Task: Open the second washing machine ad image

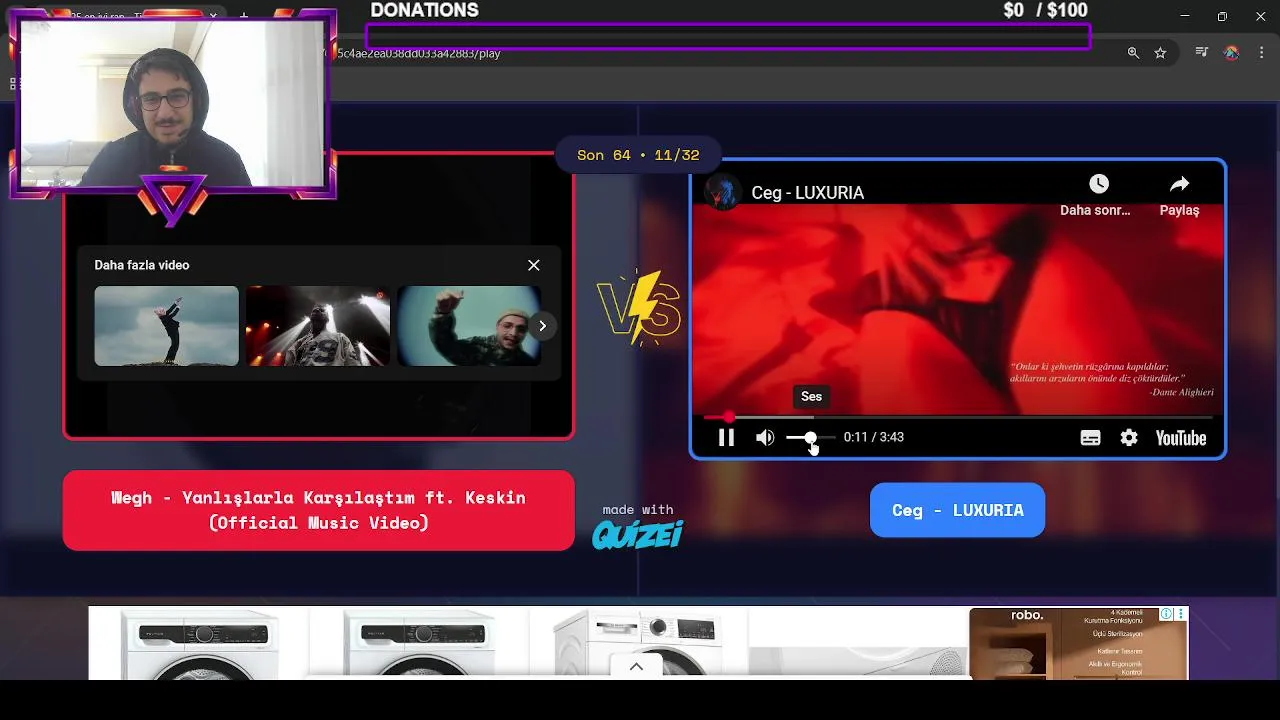Action: (x=418, y=646)
